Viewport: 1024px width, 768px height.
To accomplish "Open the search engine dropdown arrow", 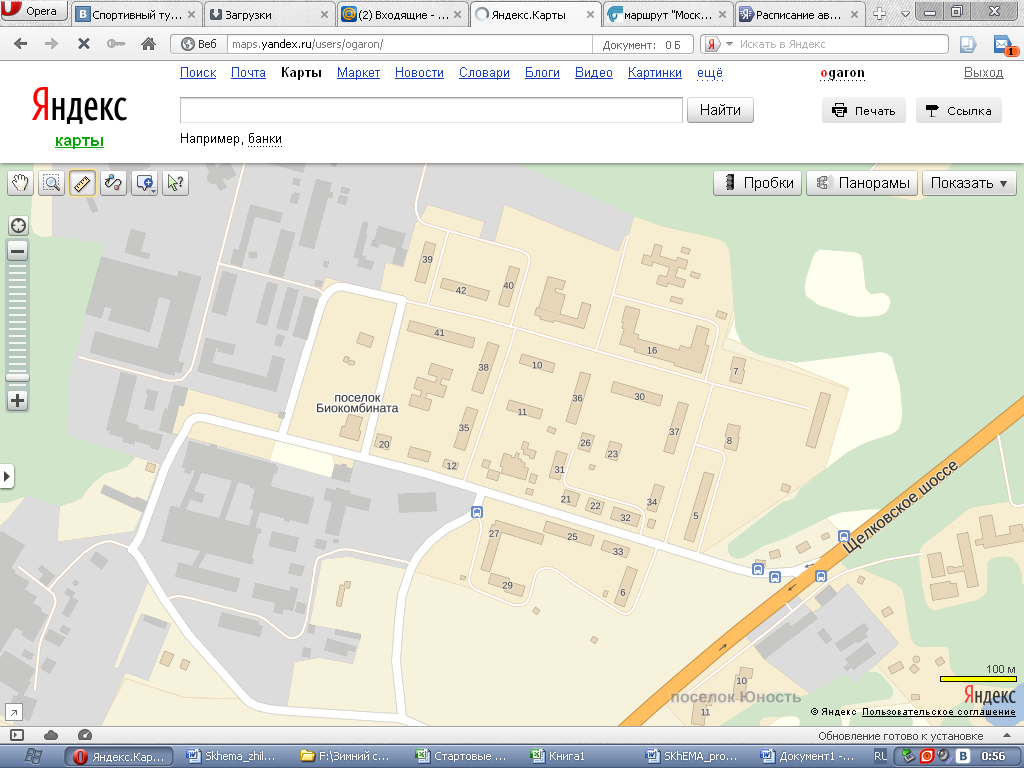I will tap(729, 44).
